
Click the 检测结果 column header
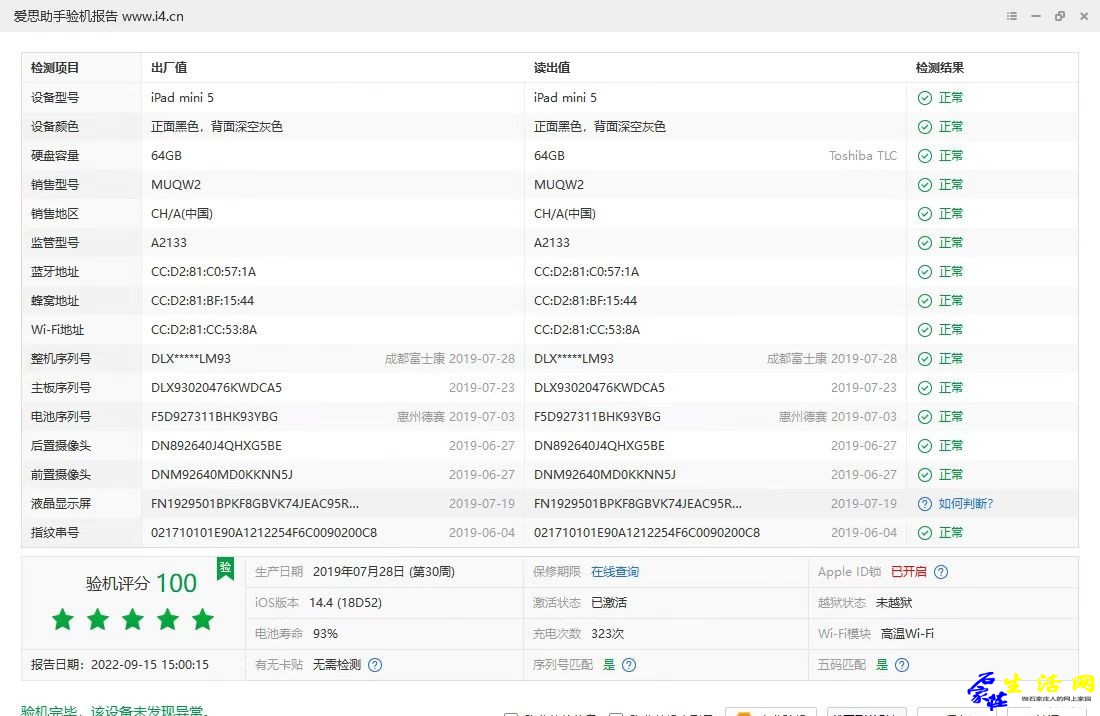click(940, 67)
